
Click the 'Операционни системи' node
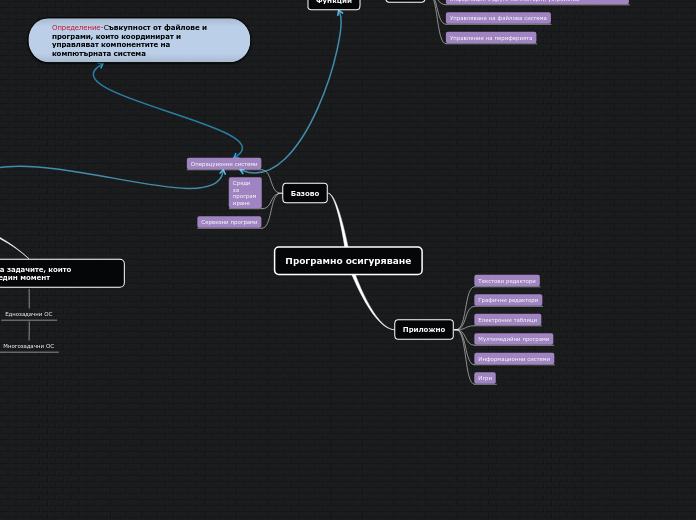224,164
